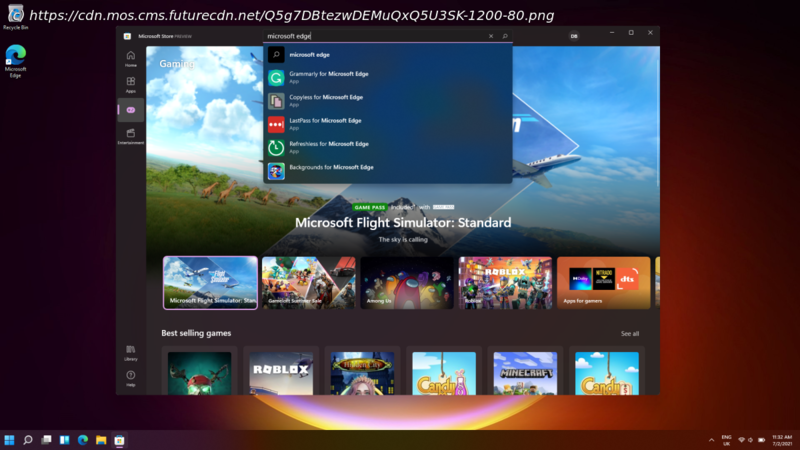This screenshot has width=800, height=450.
Task: Launch Microsoft Edge from taskbar
Action: click(83, 440)
